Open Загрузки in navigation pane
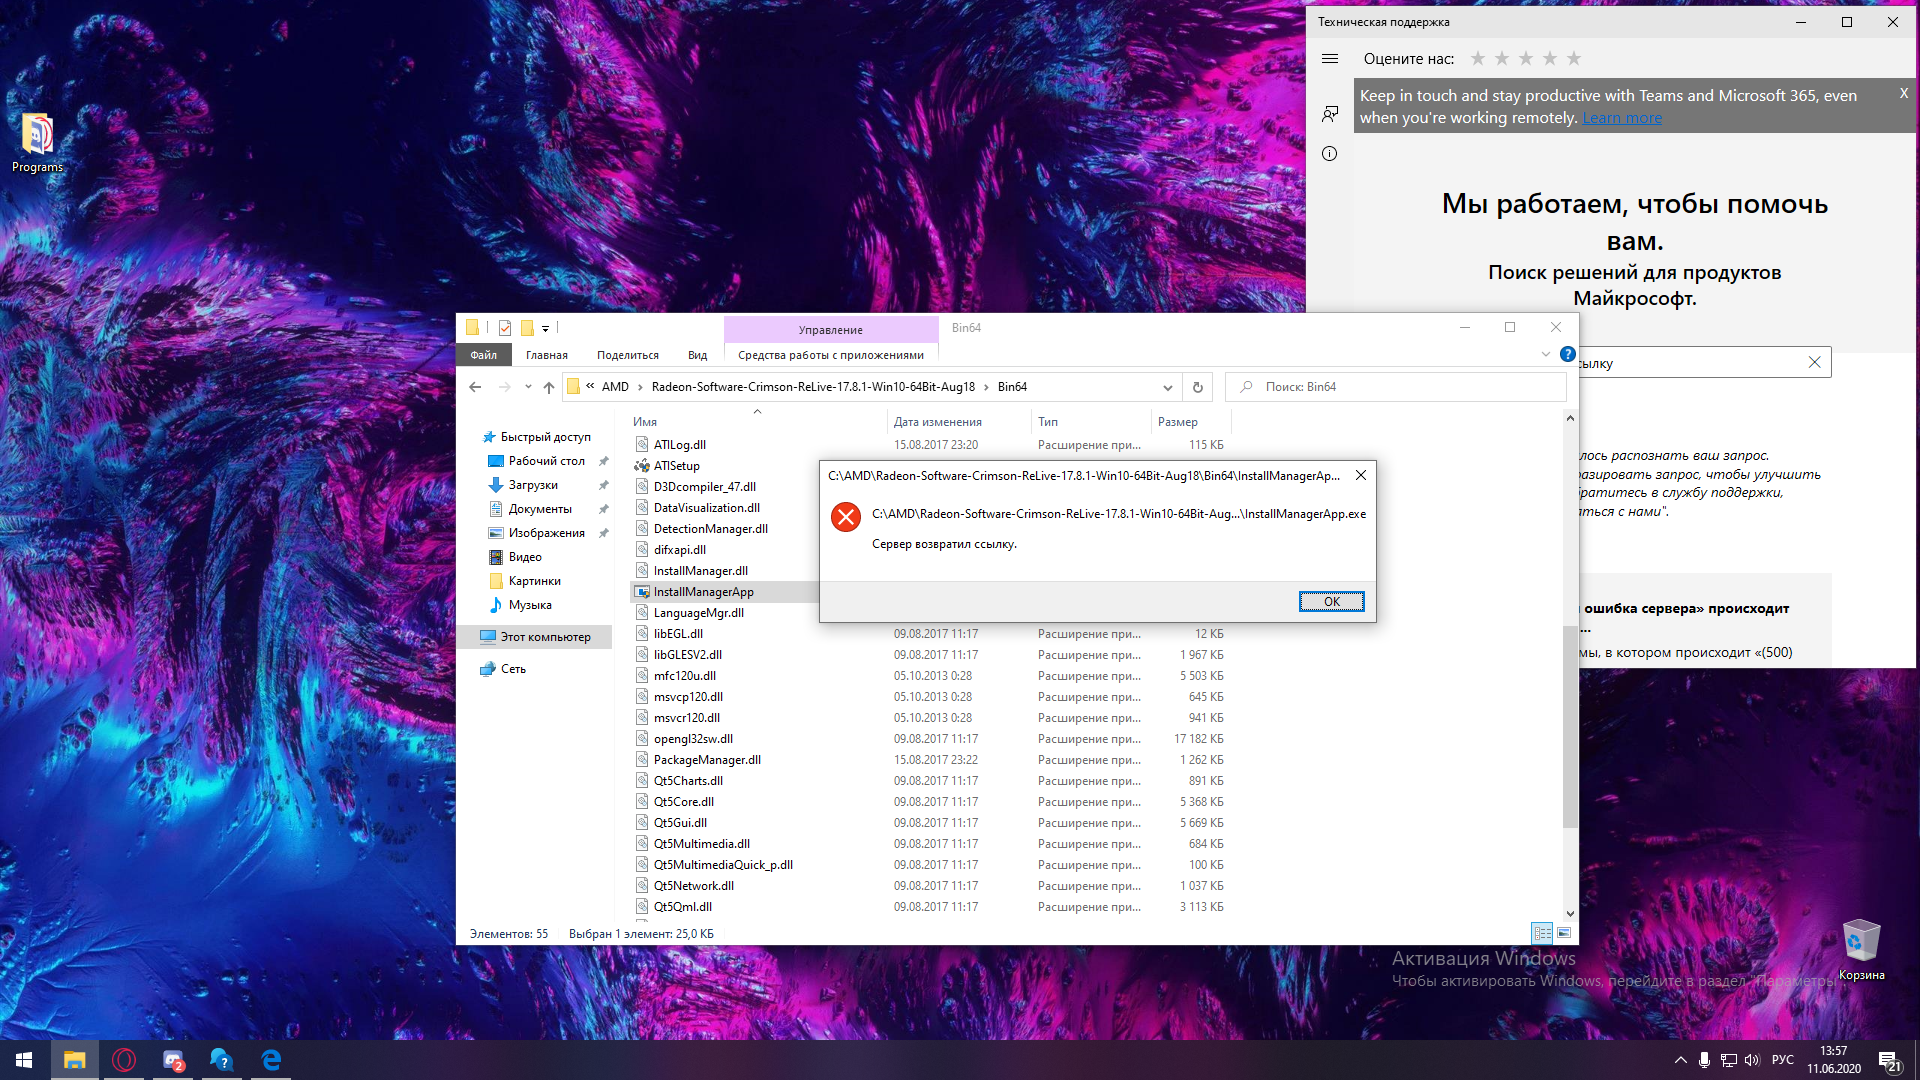Image resolution: width=1920 pixels, height=1080 pixels. 533,485
